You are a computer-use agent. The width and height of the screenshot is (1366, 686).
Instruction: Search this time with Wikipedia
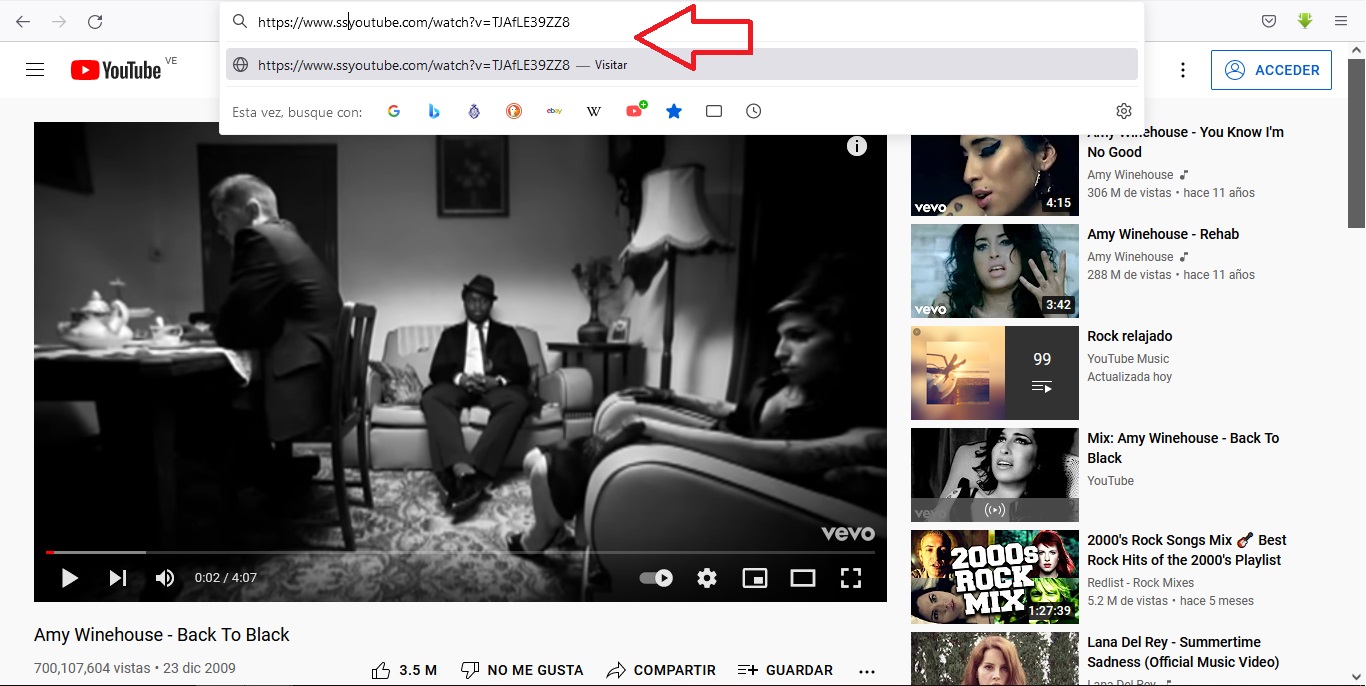594,111
